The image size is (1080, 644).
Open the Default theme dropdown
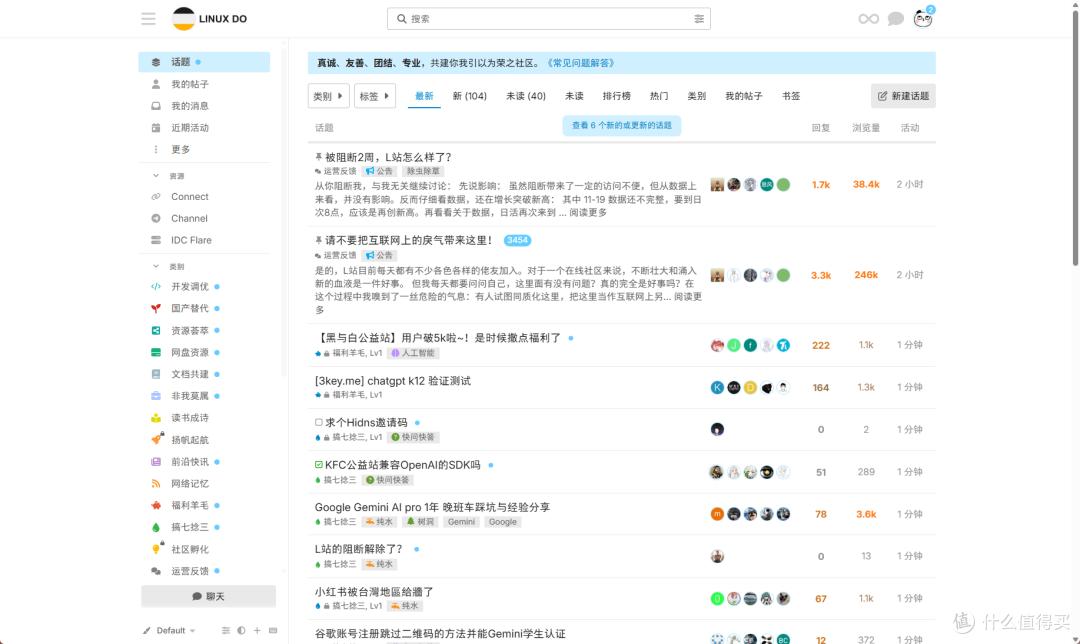click(x=169, y=630)
